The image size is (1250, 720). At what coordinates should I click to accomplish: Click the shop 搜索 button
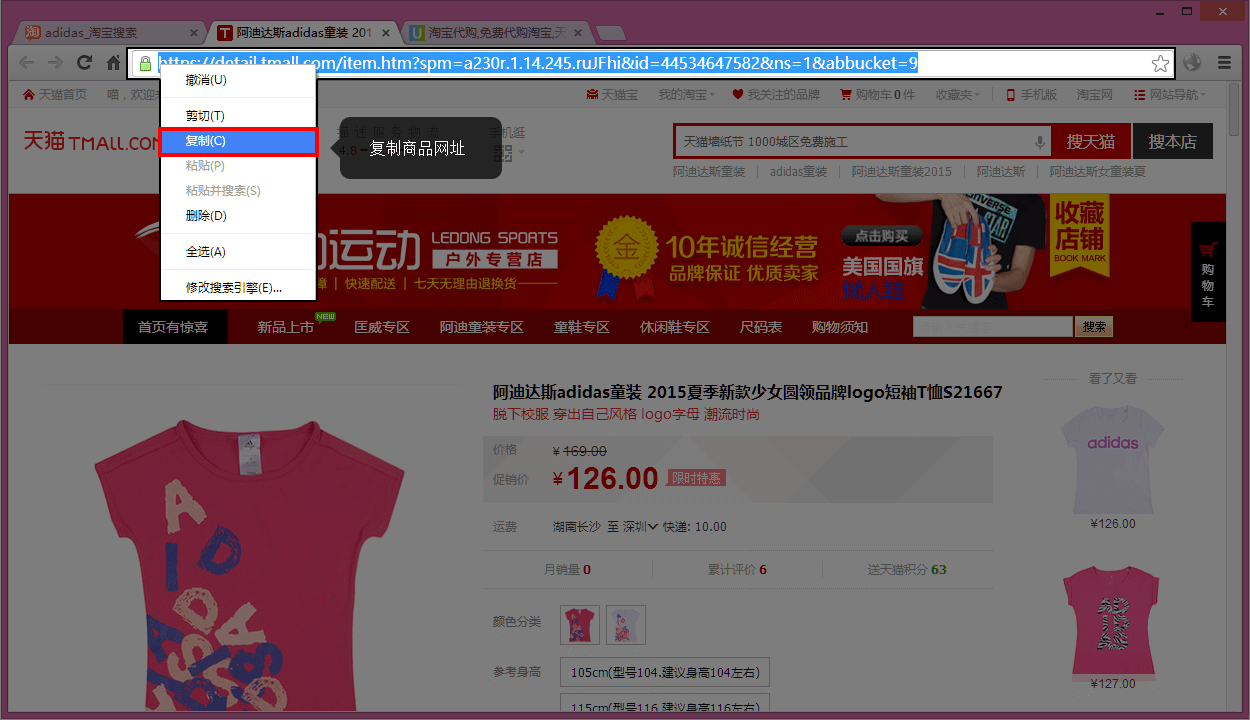[1094, 327]
